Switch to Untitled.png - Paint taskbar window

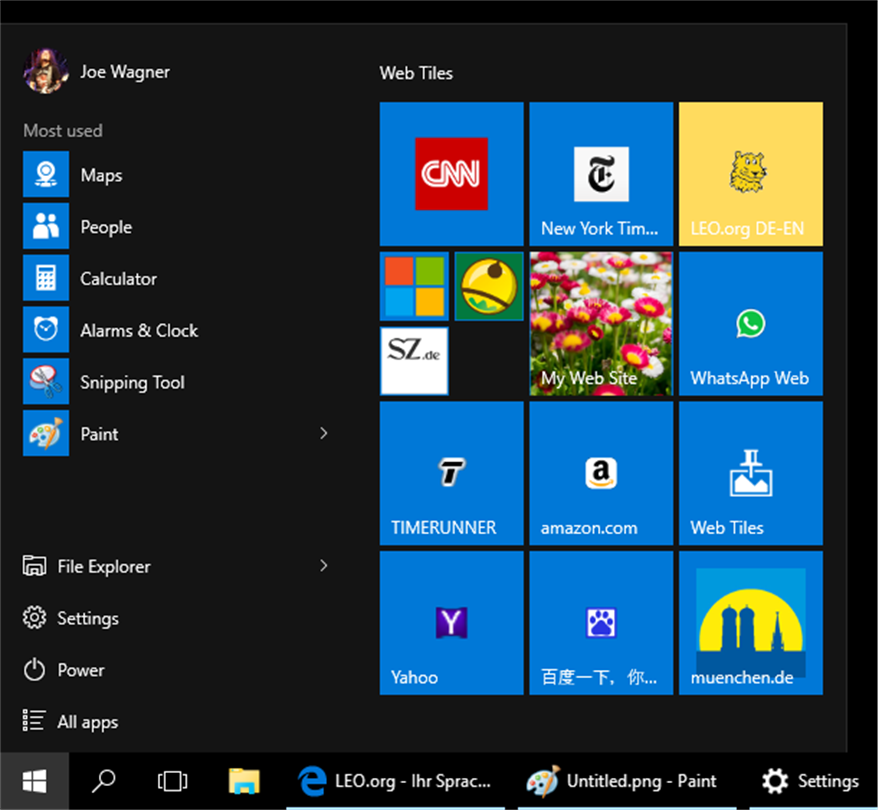tap(622, 781)
